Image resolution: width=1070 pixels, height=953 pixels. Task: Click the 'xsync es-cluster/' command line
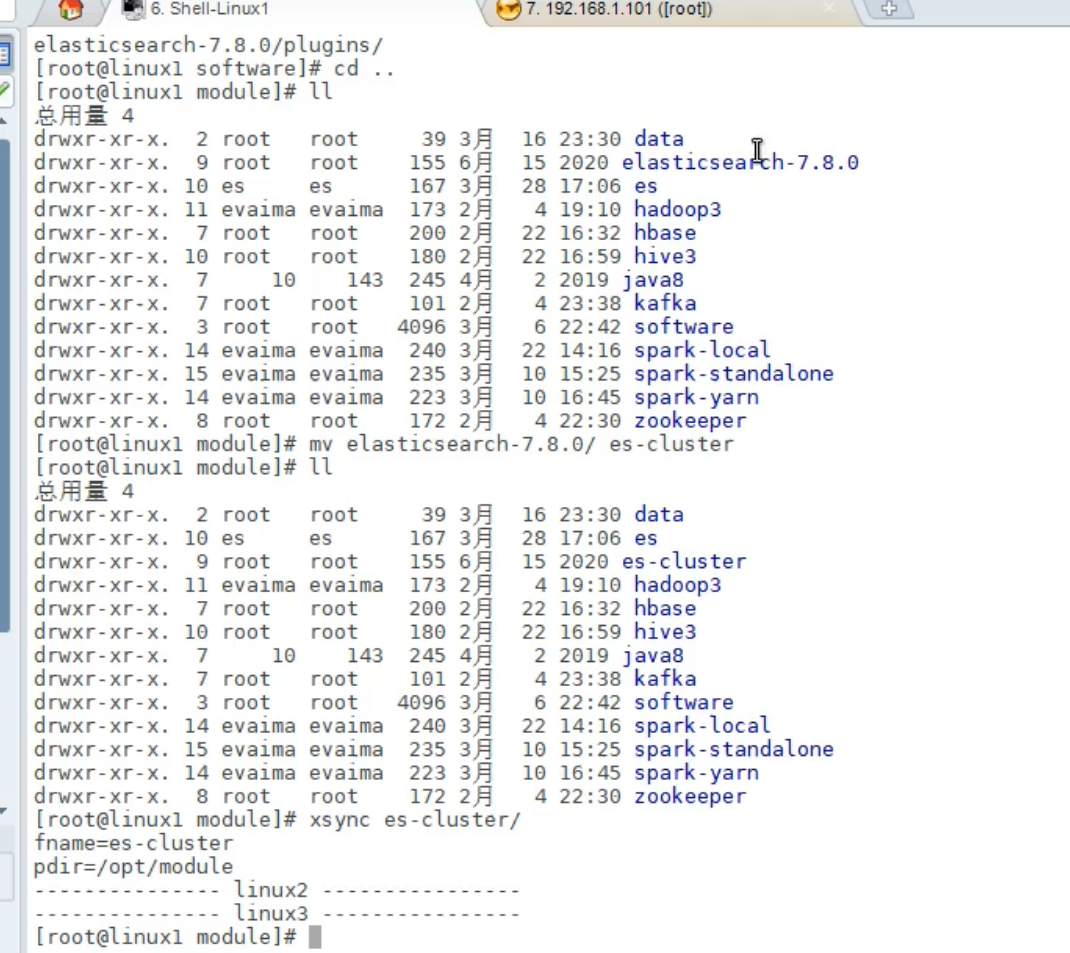pyautogui.click(x=277, y=819)
